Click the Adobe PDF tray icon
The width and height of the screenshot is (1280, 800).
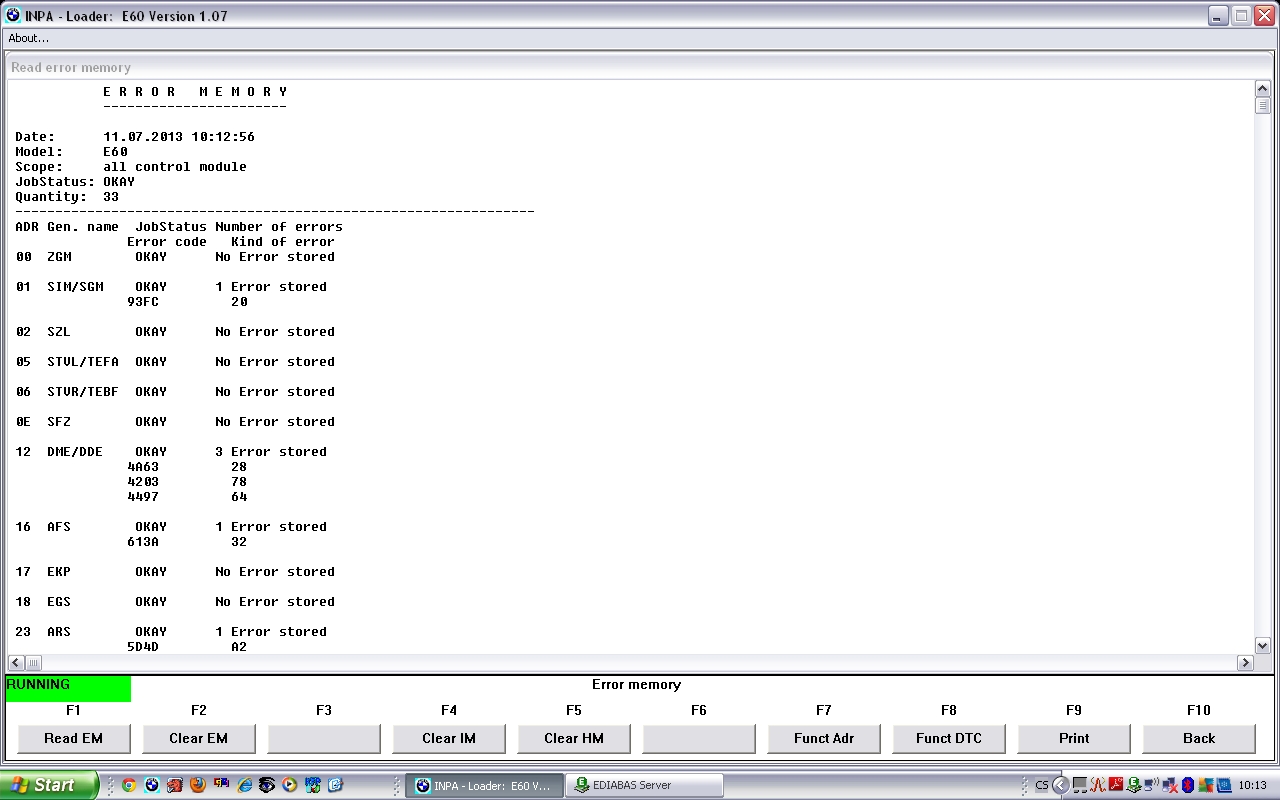(x=1116, y=785)
